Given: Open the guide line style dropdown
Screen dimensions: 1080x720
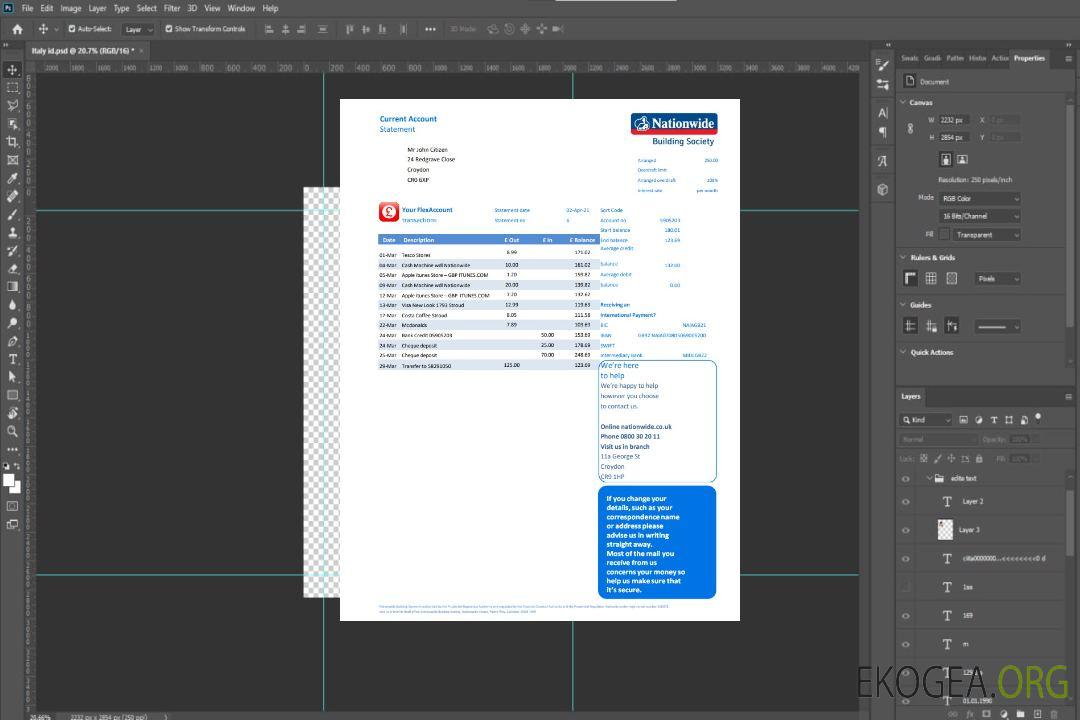Looking at the screenshot, I should [998, 327].
